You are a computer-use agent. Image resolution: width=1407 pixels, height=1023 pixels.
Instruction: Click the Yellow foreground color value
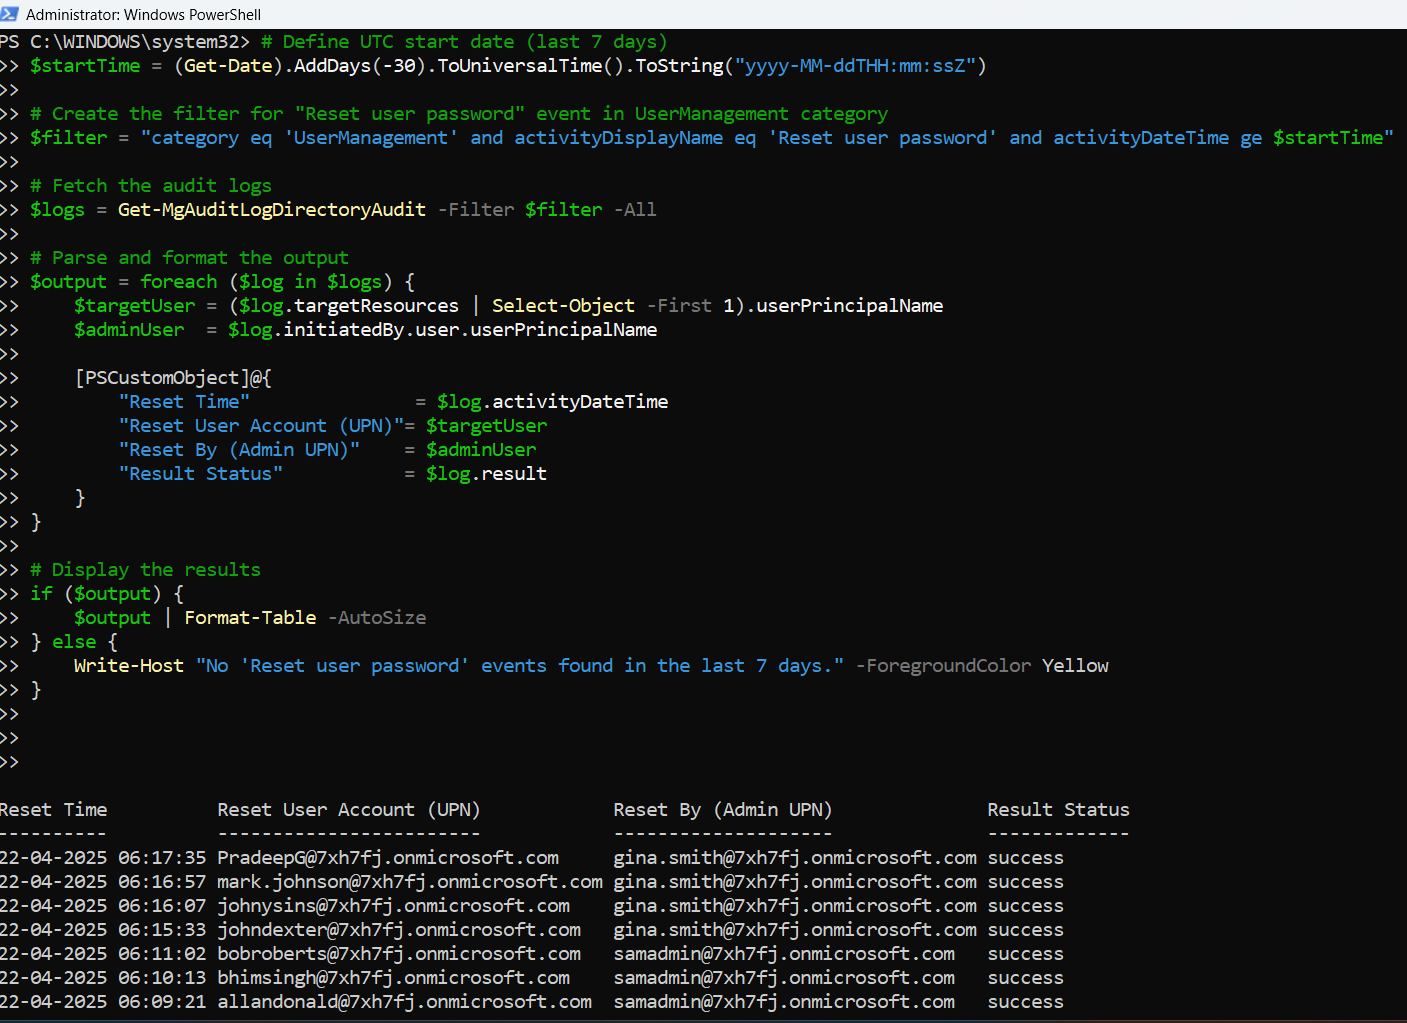click(1075, 666)
